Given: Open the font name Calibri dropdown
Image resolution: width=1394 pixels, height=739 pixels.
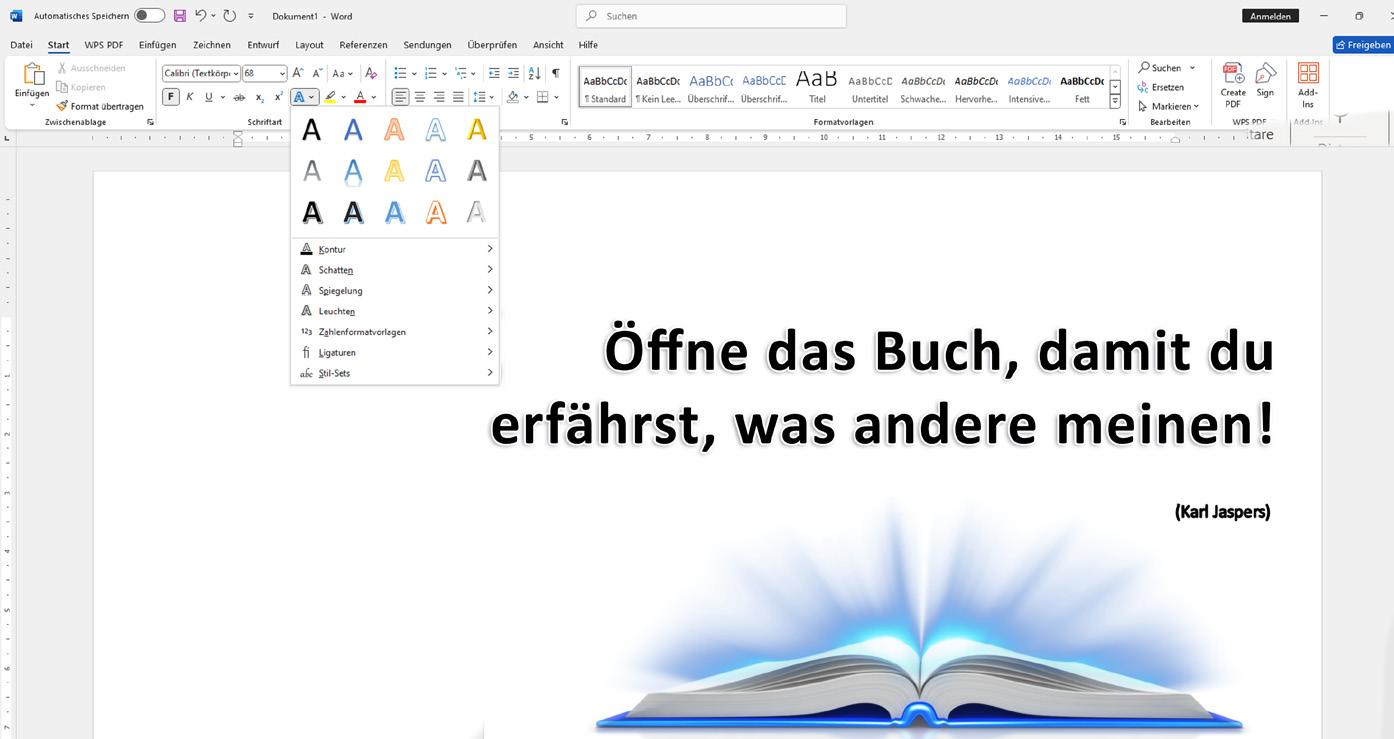Looking at the screenshot, I should tap(236, 73).
